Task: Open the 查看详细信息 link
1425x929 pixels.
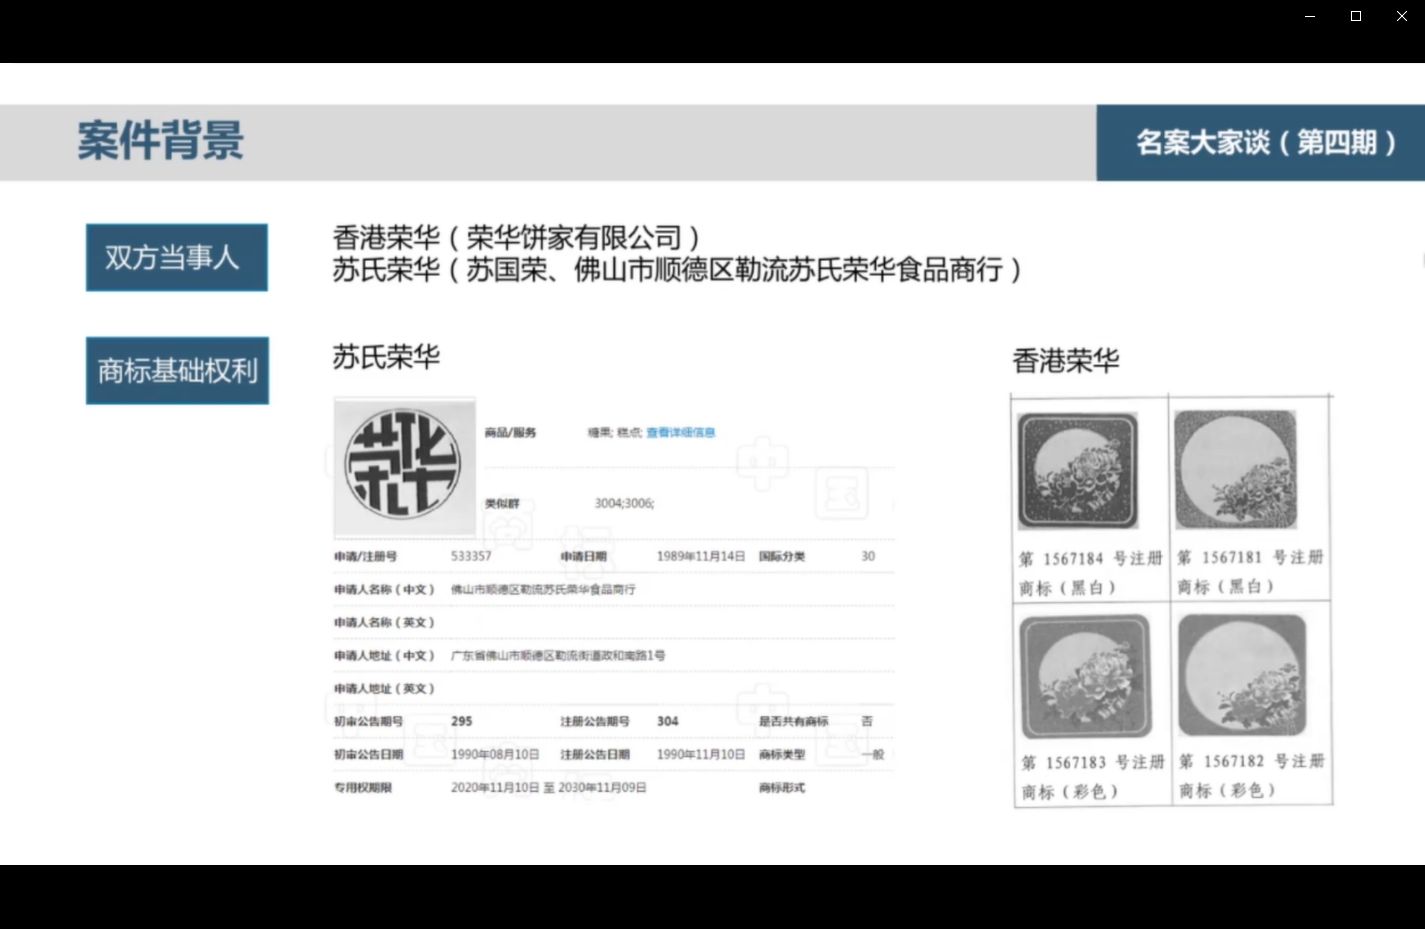Action: [x=680, y=433]
